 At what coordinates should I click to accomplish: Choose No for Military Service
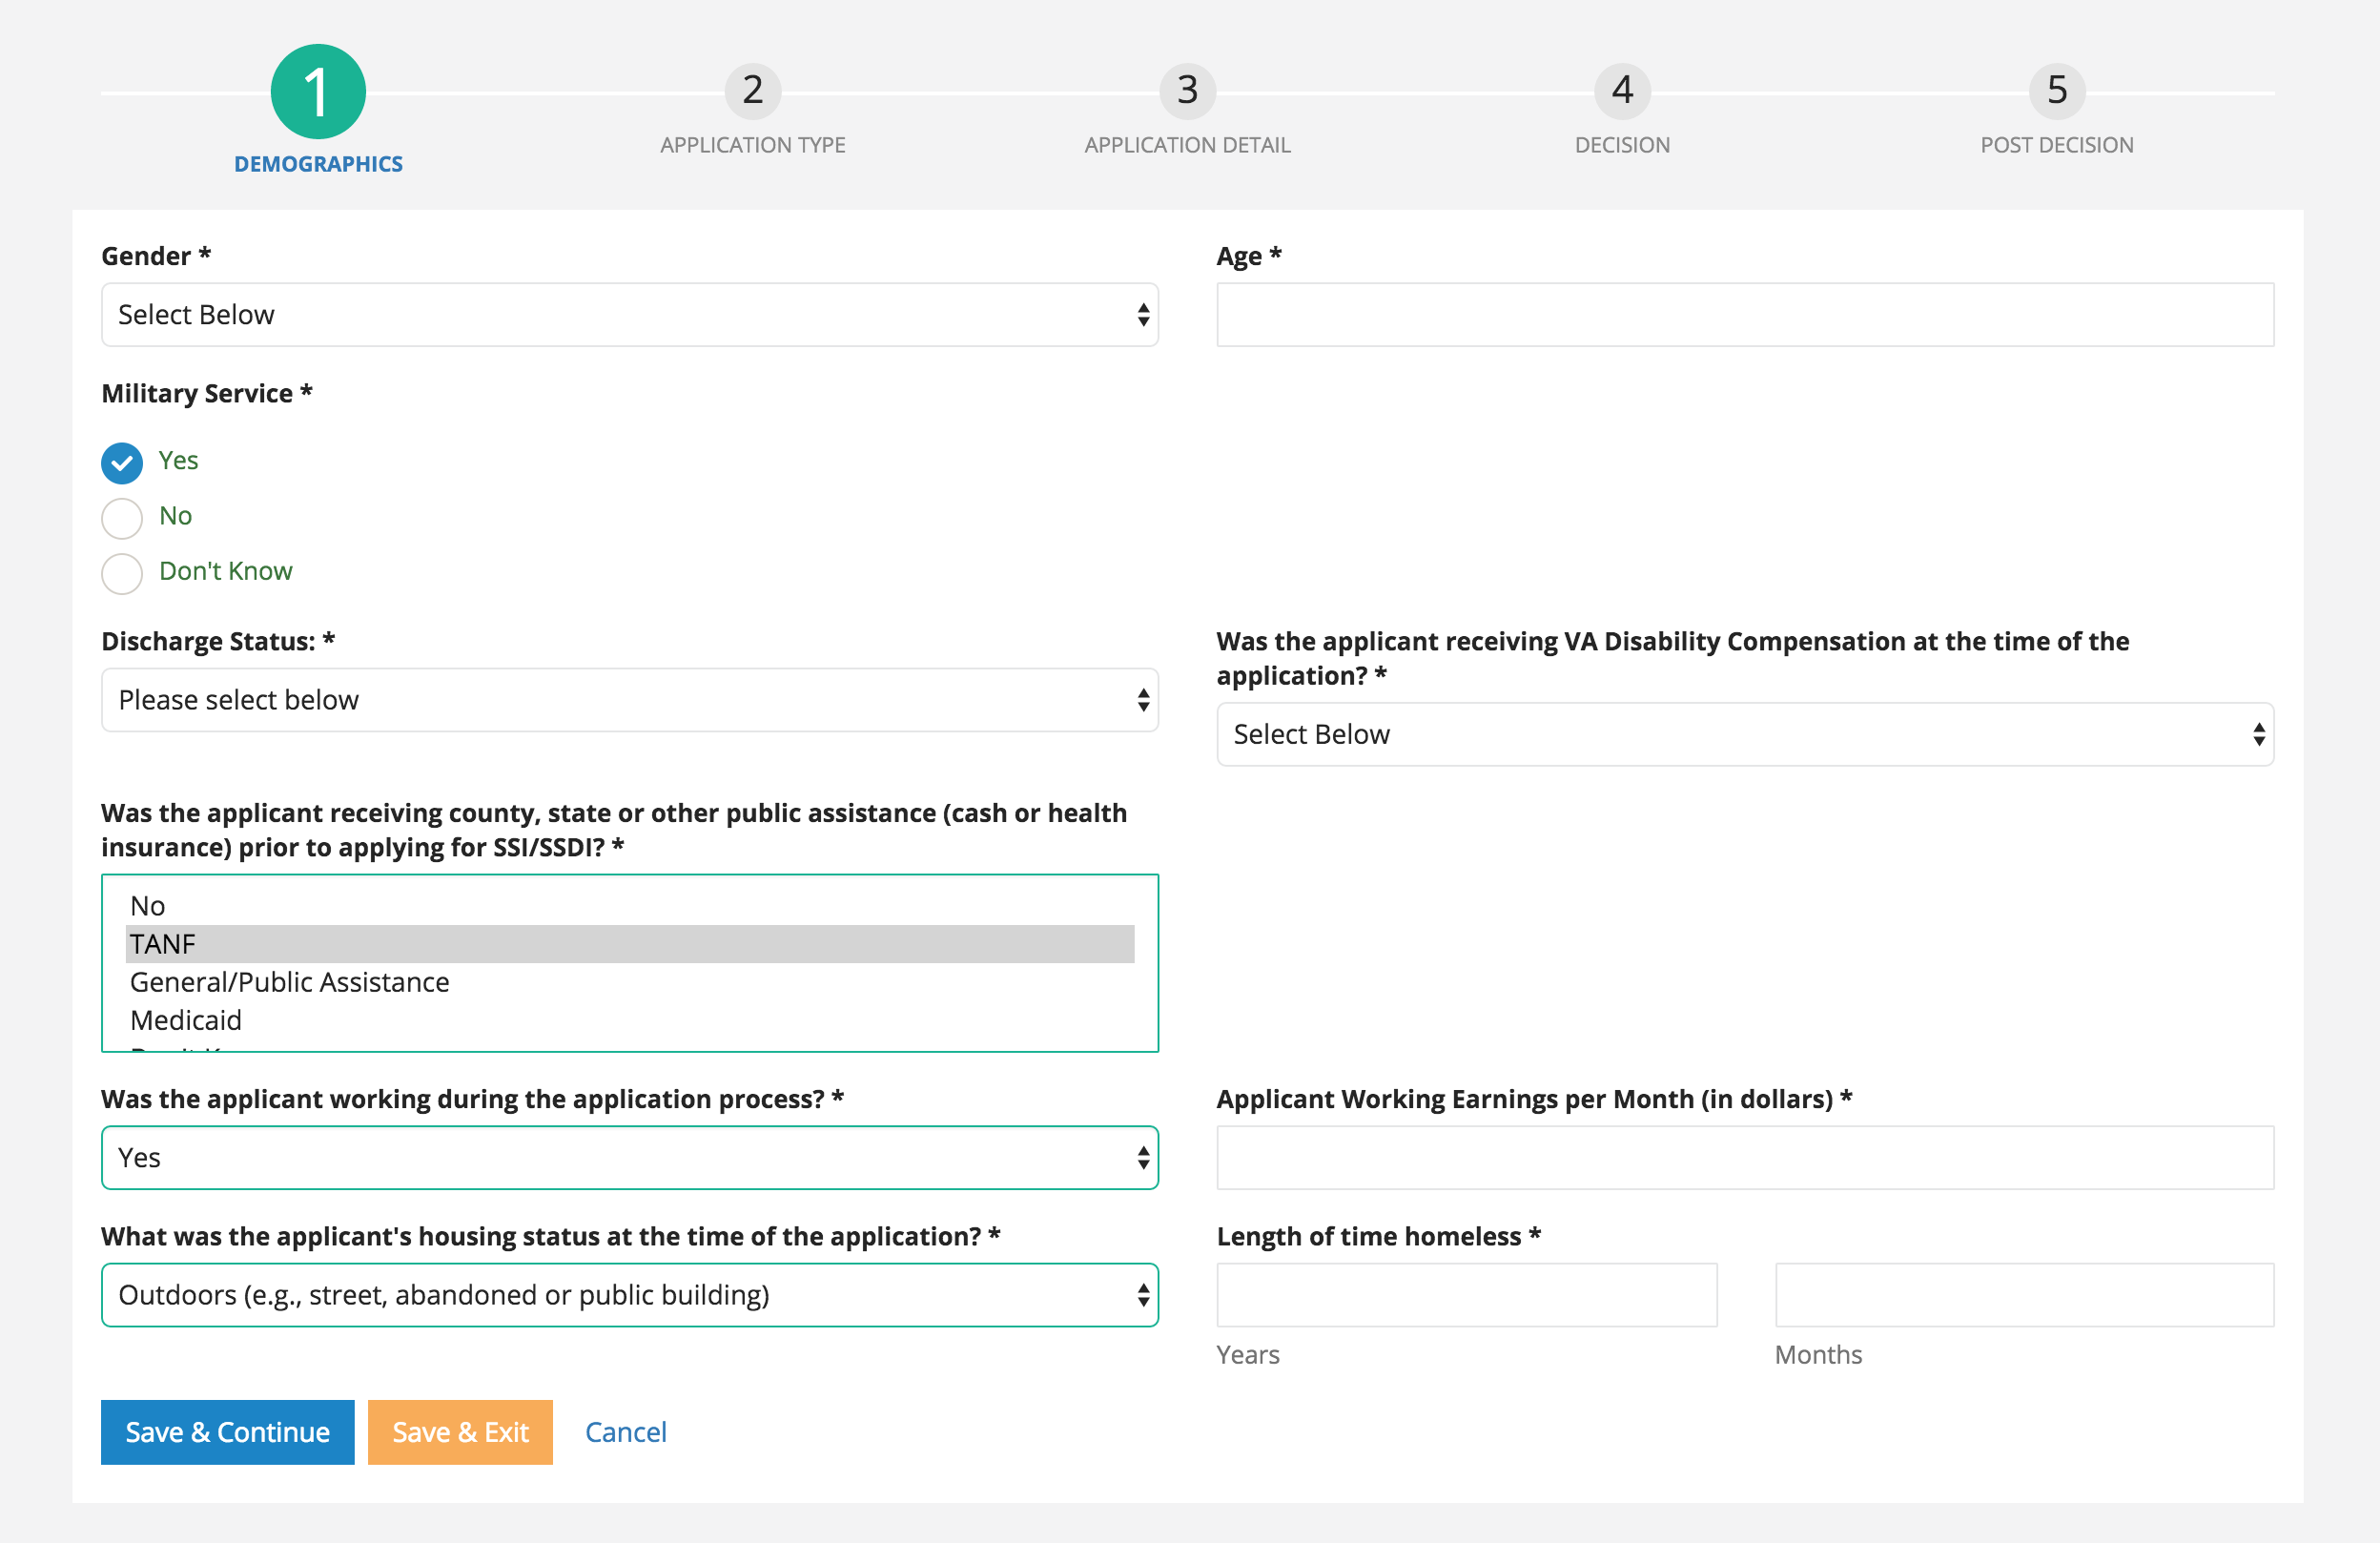tap(122, 517)
